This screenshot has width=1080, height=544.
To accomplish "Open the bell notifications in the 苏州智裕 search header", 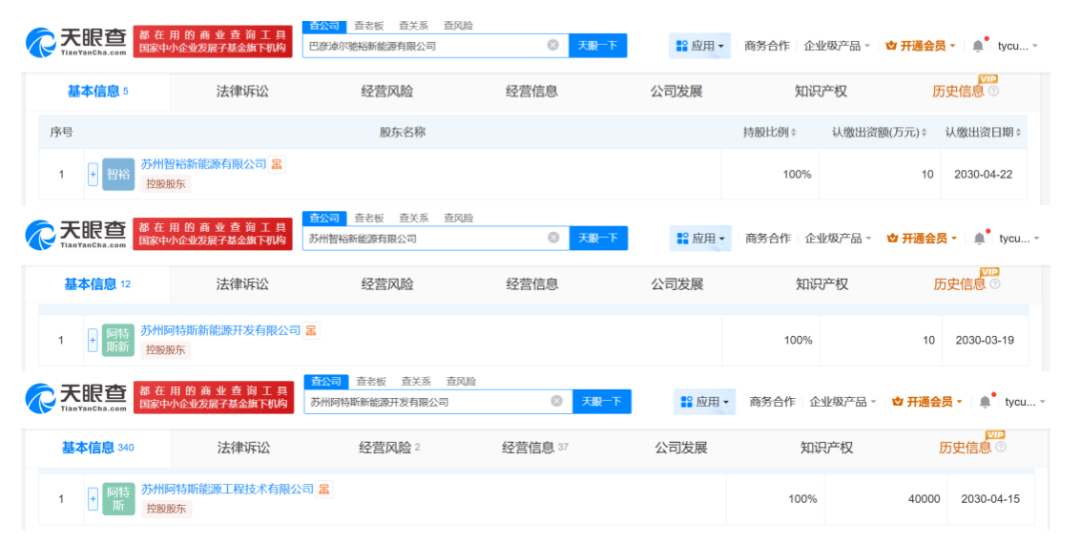I will coord(980,238).
